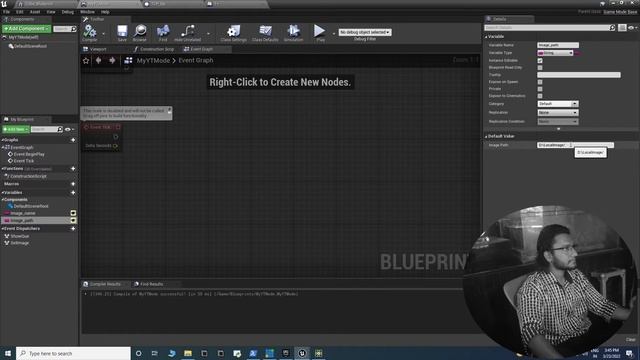Image resolution: width=640 pixels, height=360 pixels.
Task: Add new Event Dispatcher with plus icon
Action: coord(73,229)
